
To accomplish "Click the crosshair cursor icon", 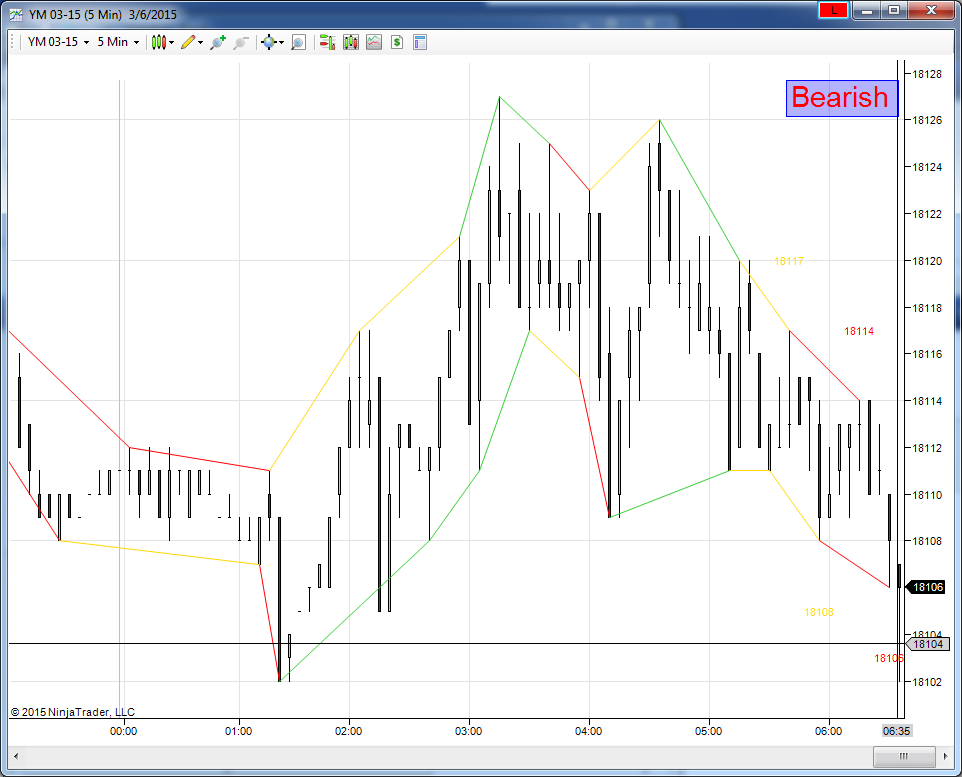I will [268, 42].
